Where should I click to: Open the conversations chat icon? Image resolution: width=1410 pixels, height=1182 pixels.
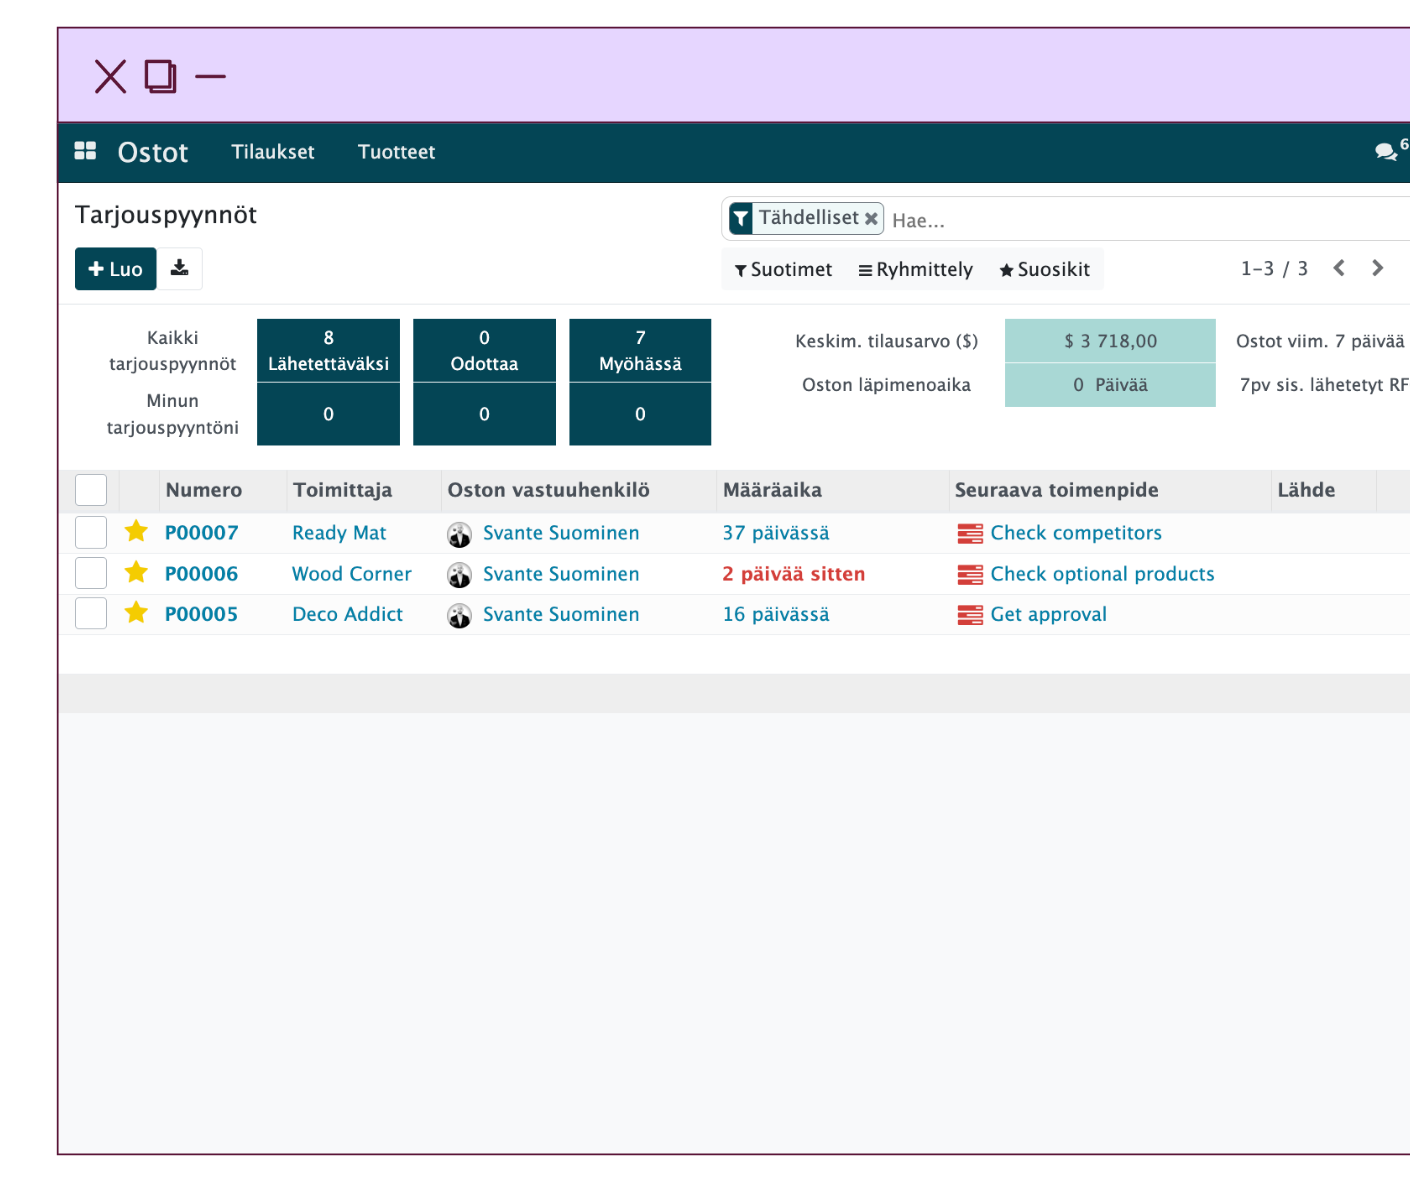pos(1385,152)
